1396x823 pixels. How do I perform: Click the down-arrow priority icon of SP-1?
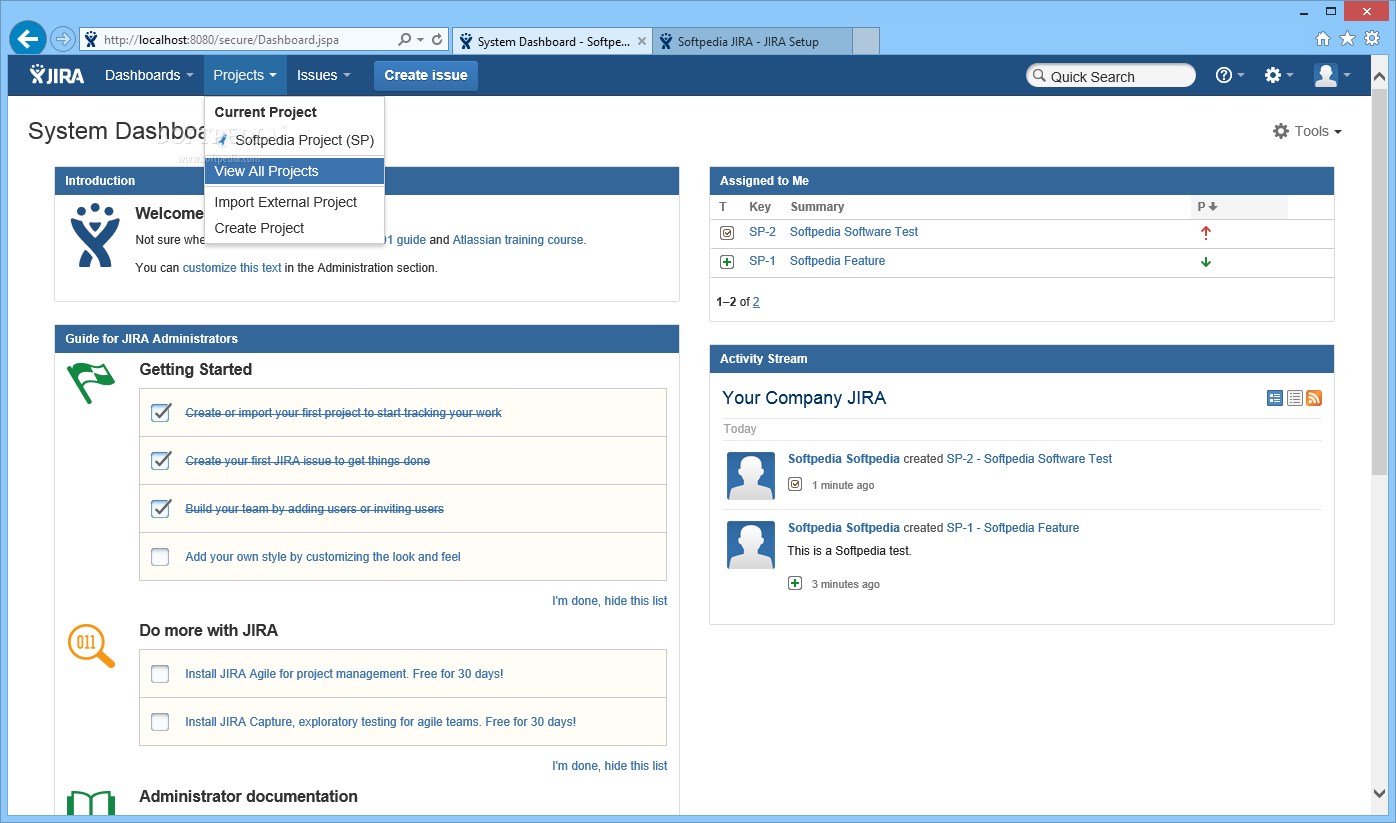[1206, 262]
